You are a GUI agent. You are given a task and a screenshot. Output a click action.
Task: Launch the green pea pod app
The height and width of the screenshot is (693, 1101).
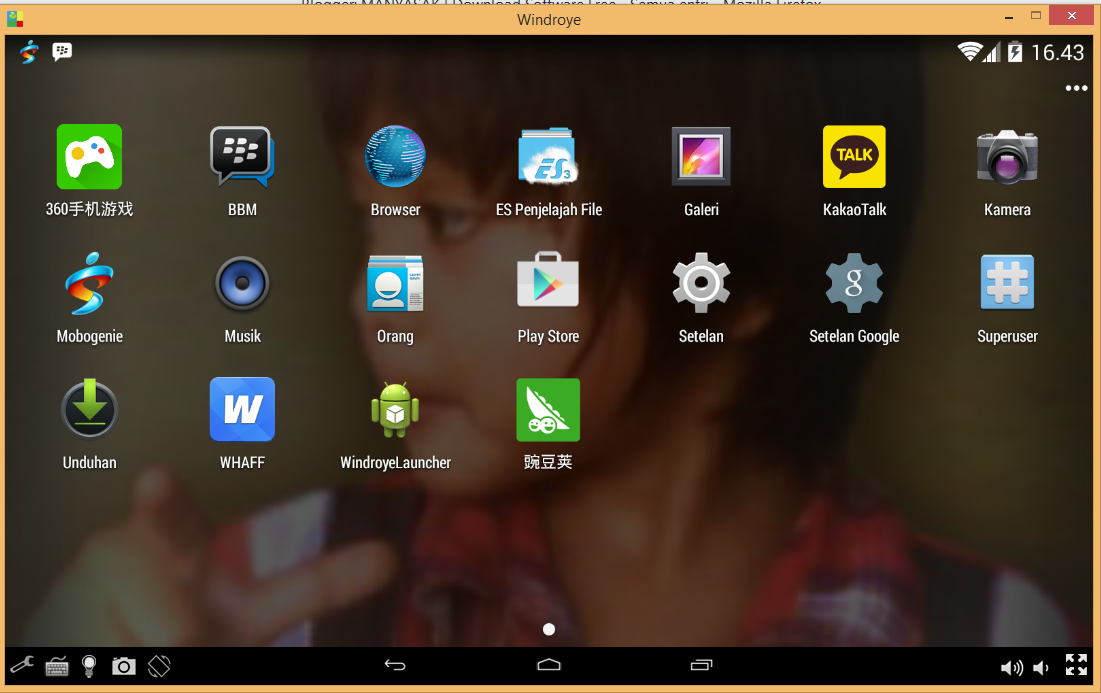(x=548, y=409)
